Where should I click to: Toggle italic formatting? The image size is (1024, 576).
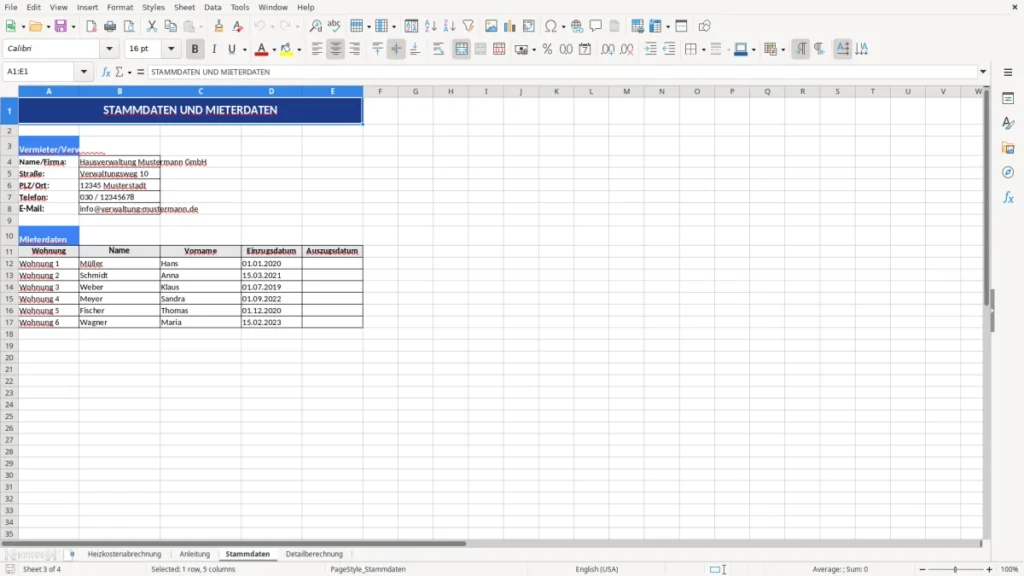(x=214, y=49)
